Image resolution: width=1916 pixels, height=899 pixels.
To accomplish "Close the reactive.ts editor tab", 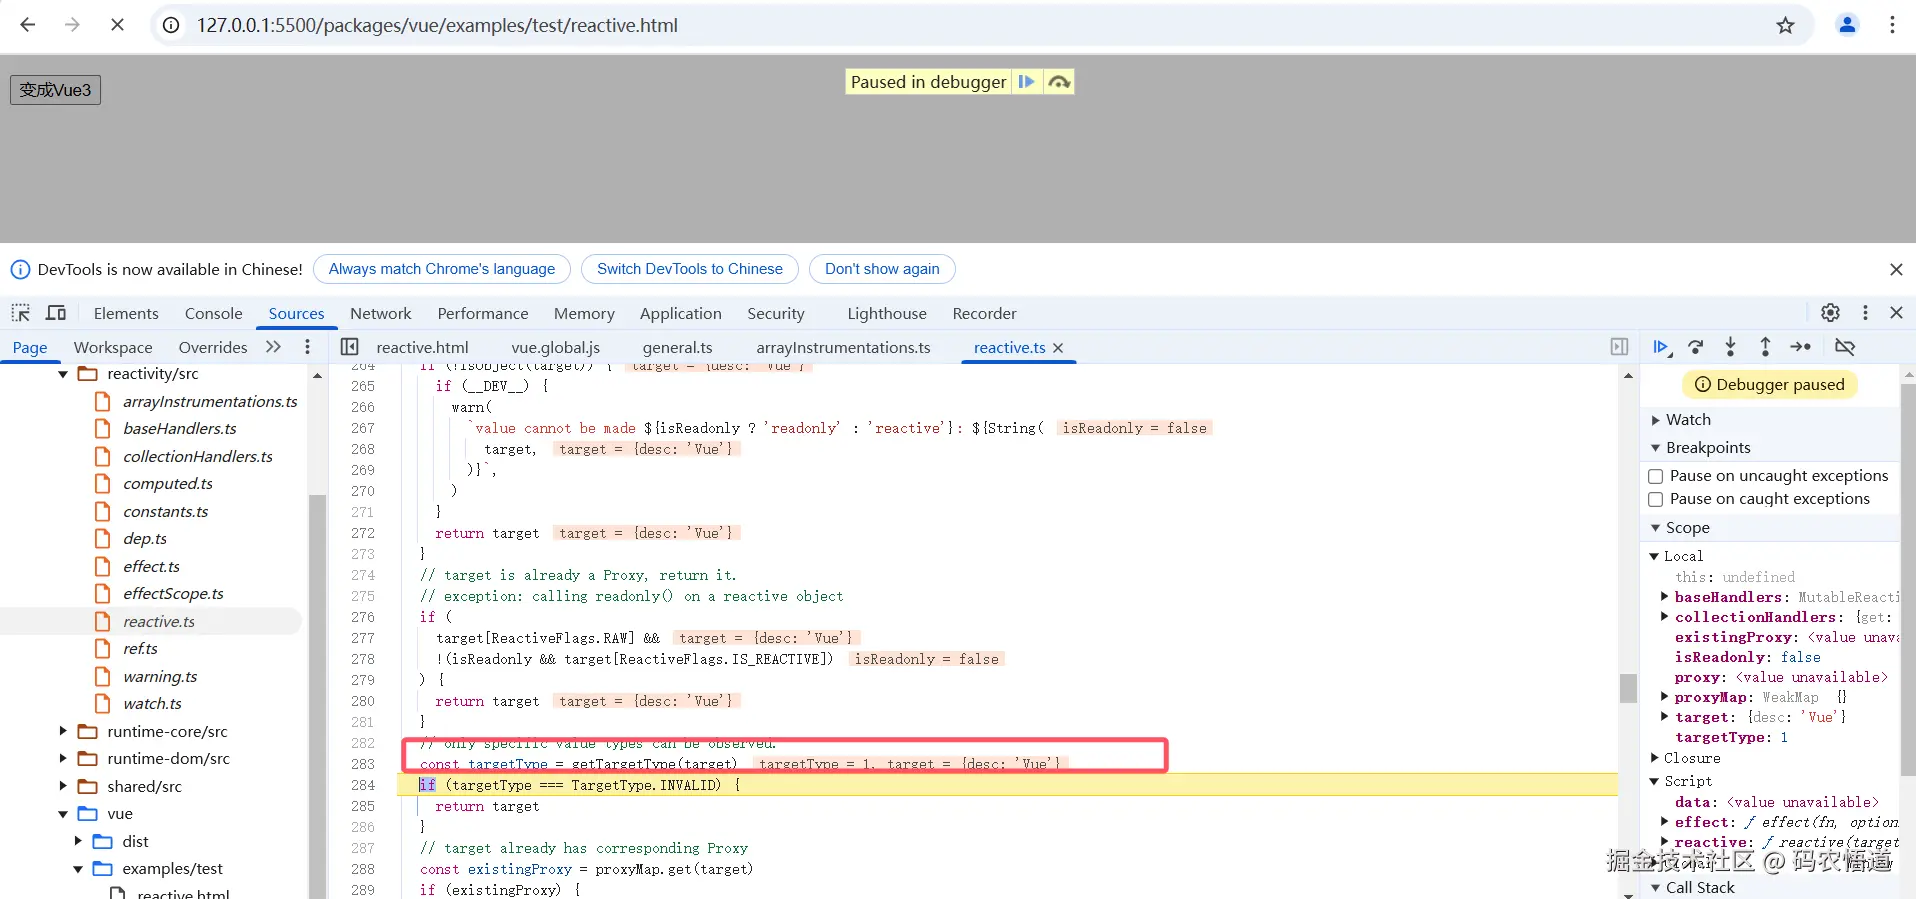I will (x=1058, y=348).
